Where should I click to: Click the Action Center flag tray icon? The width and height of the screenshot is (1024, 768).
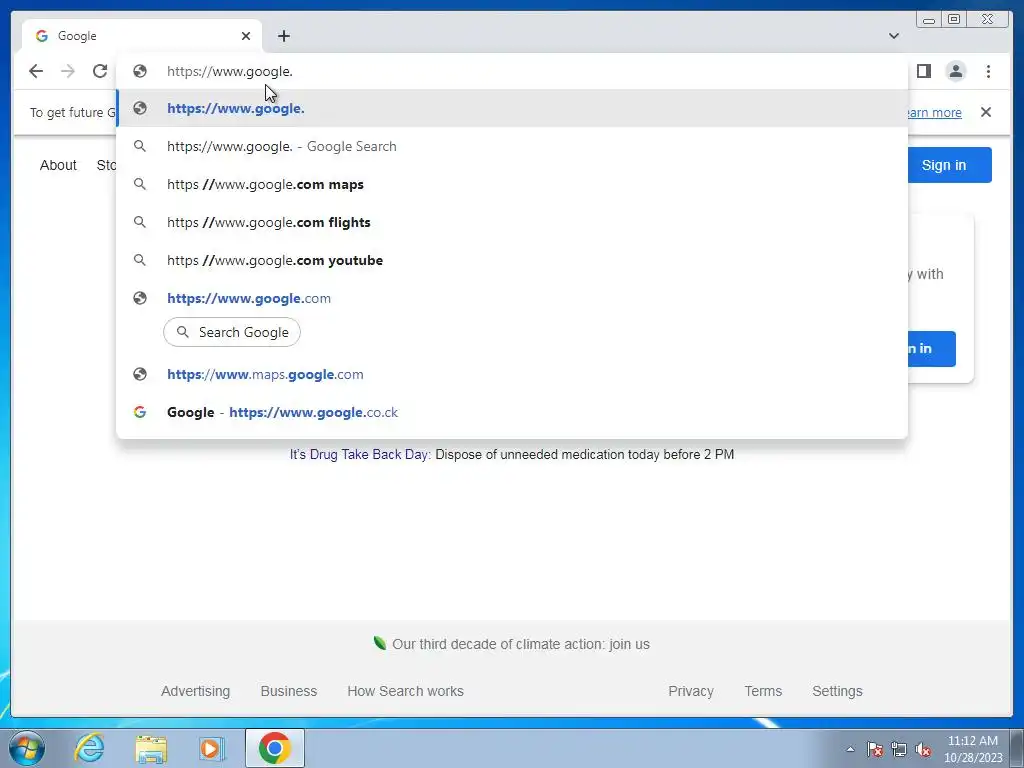tap(874, 749)
